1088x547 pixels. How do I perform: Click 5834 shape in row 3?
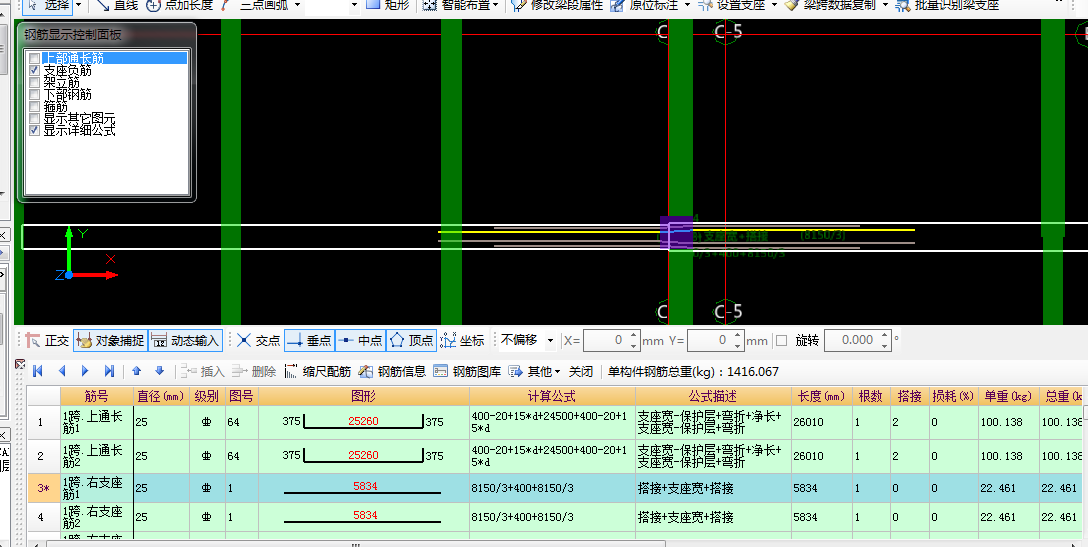coord(364,488)
